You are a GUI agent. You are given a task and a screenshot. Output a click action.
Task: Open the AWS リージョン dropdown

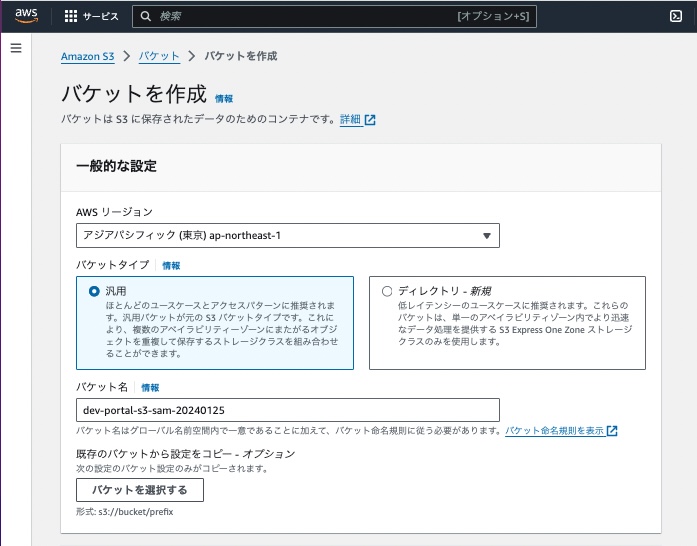tap(288, 236)
